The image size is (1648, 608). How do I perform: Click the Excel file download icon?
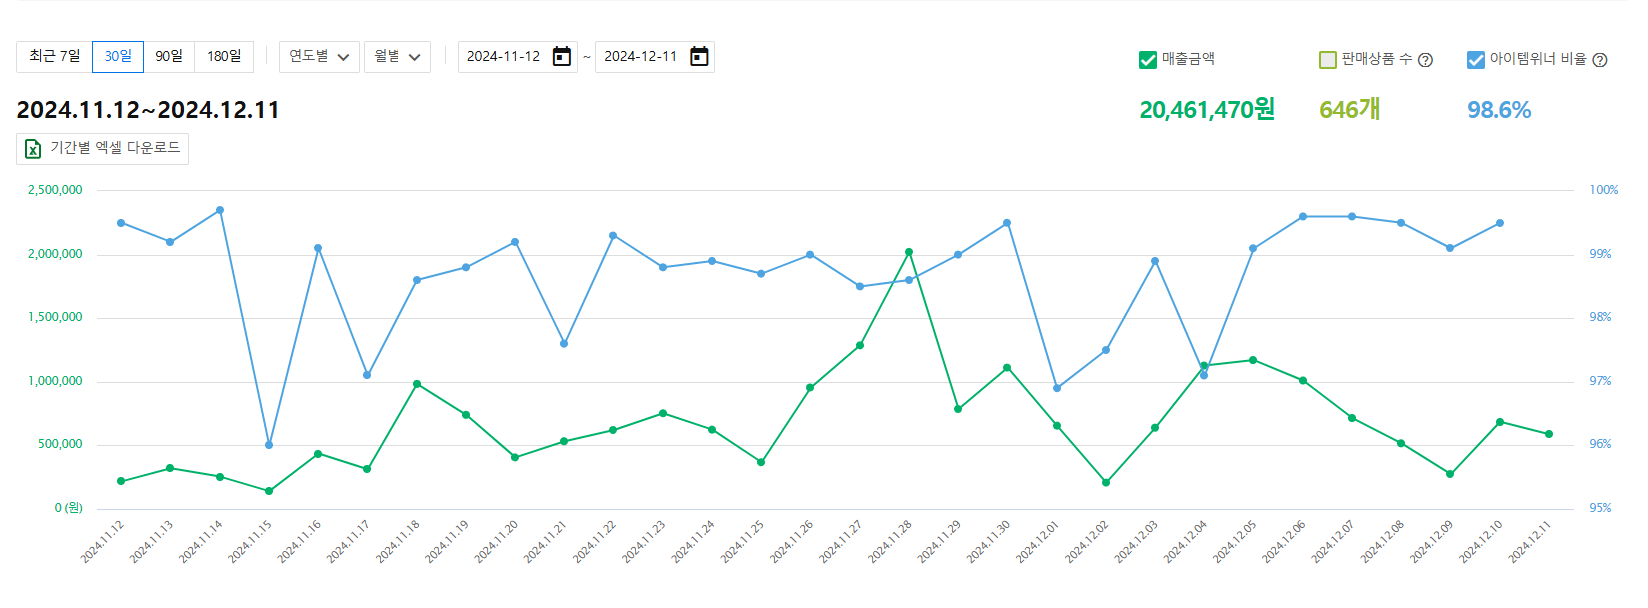[x=33, y=149]
